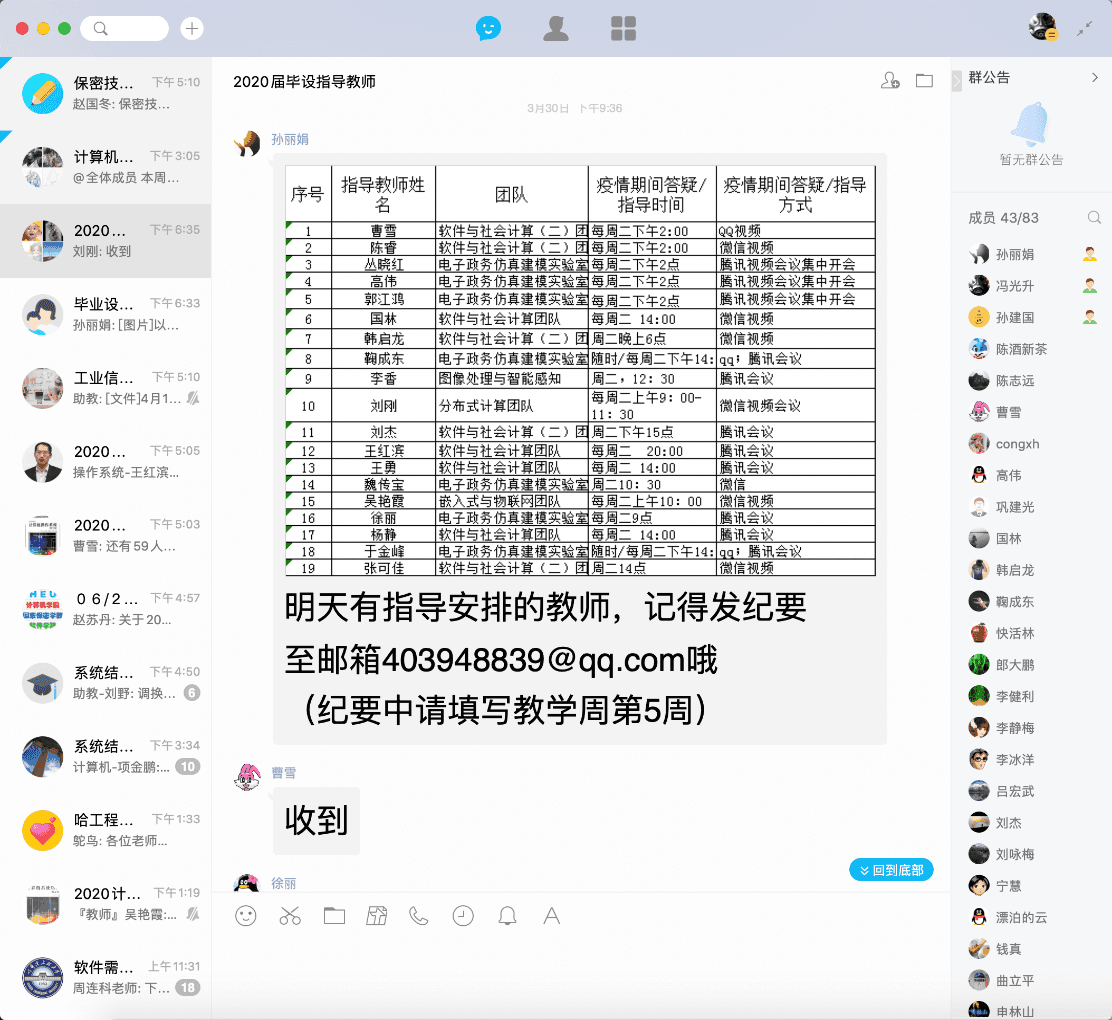Open the emoji picker in chat toolbar
The width and height of the screenshot is (1112, 1020).
[x=246, y=915]
